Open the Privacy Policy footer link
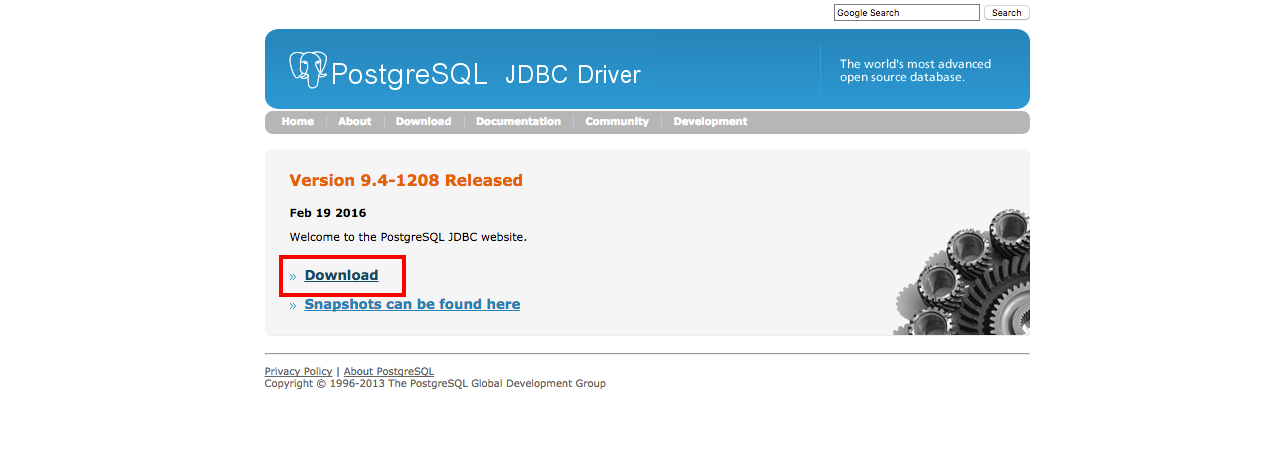 [298, 371]
